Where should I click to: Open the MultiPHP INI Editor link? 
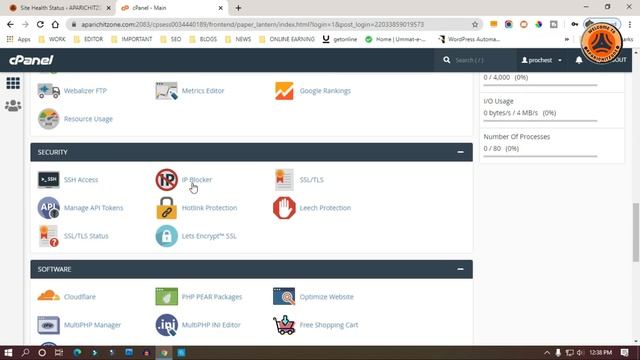pos(211,325)
